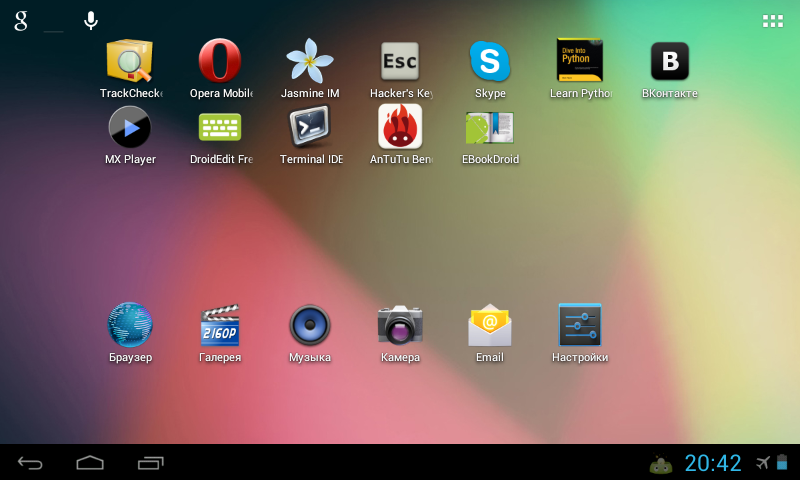Open the TrackChecker app
Image resolution: width=800 pixels, height=480 pixels.
pyautogui.click(x=130, y=62)
